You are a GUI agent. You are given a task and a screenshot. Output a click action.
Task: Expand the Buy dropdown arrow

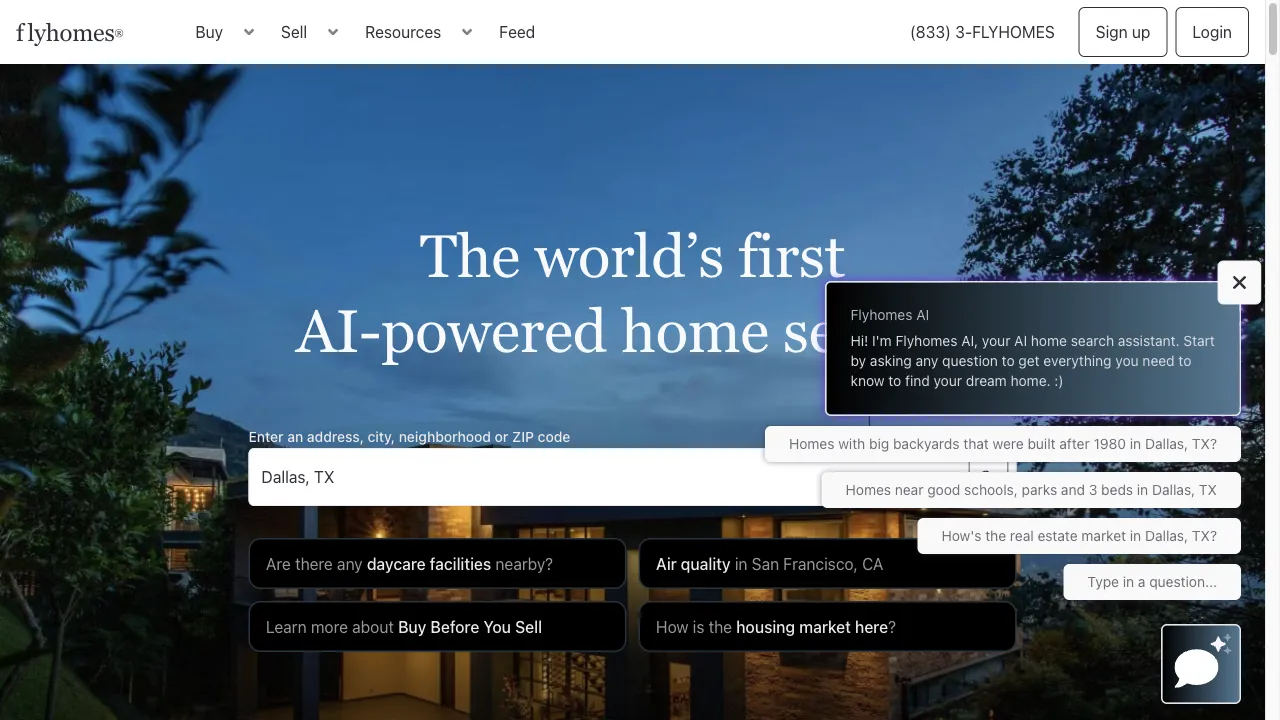249,32
